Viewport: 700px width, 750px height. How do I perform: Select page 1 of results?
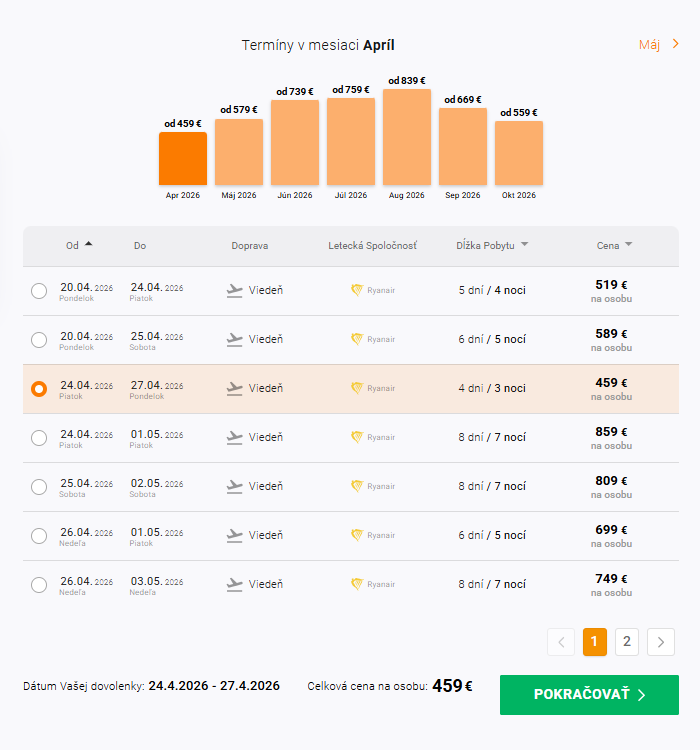pos(595,642)
